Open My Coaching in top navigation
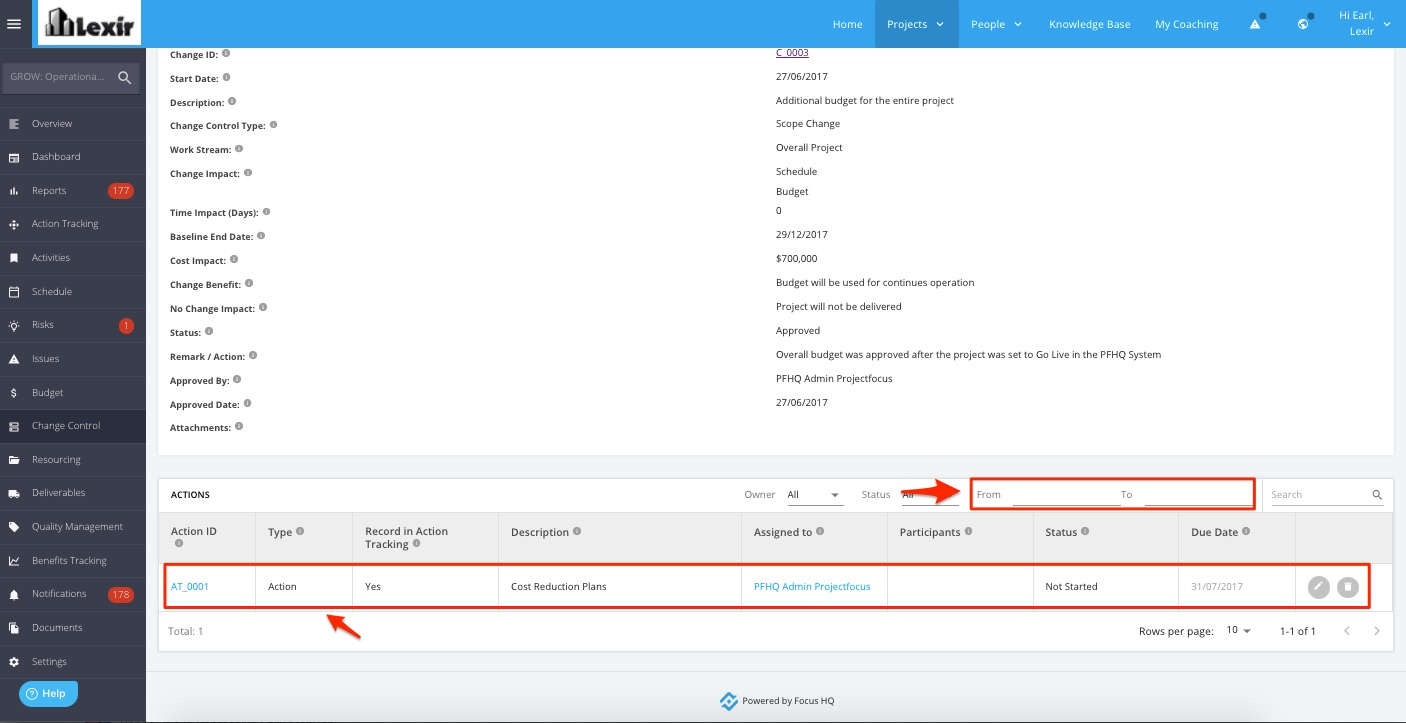The image size is (1406, 723). 1186,24
